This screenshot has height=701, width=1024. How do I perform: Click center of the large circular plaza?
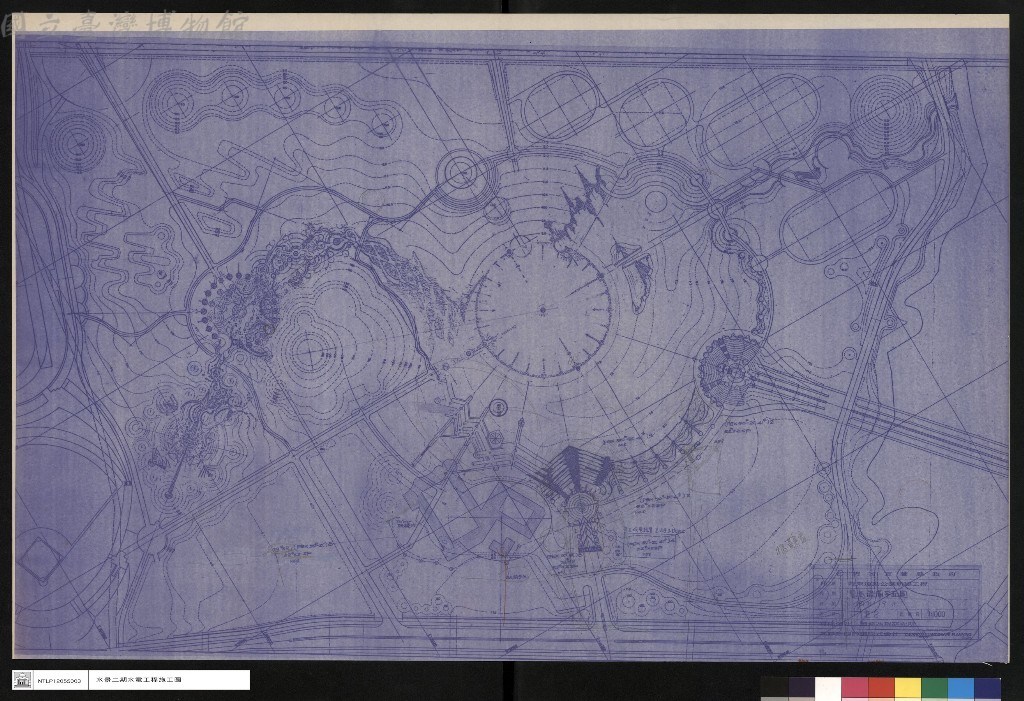click(x=543, y=309)
